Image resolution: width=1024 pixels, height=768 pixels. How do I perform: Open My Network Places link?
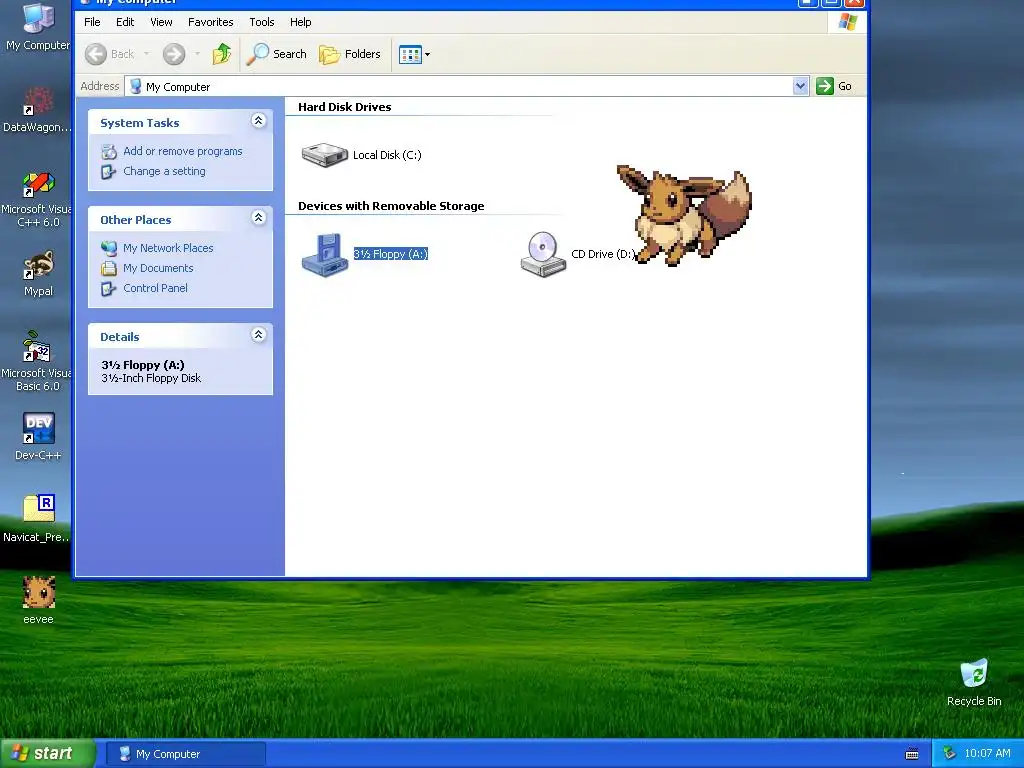[168, 248]
